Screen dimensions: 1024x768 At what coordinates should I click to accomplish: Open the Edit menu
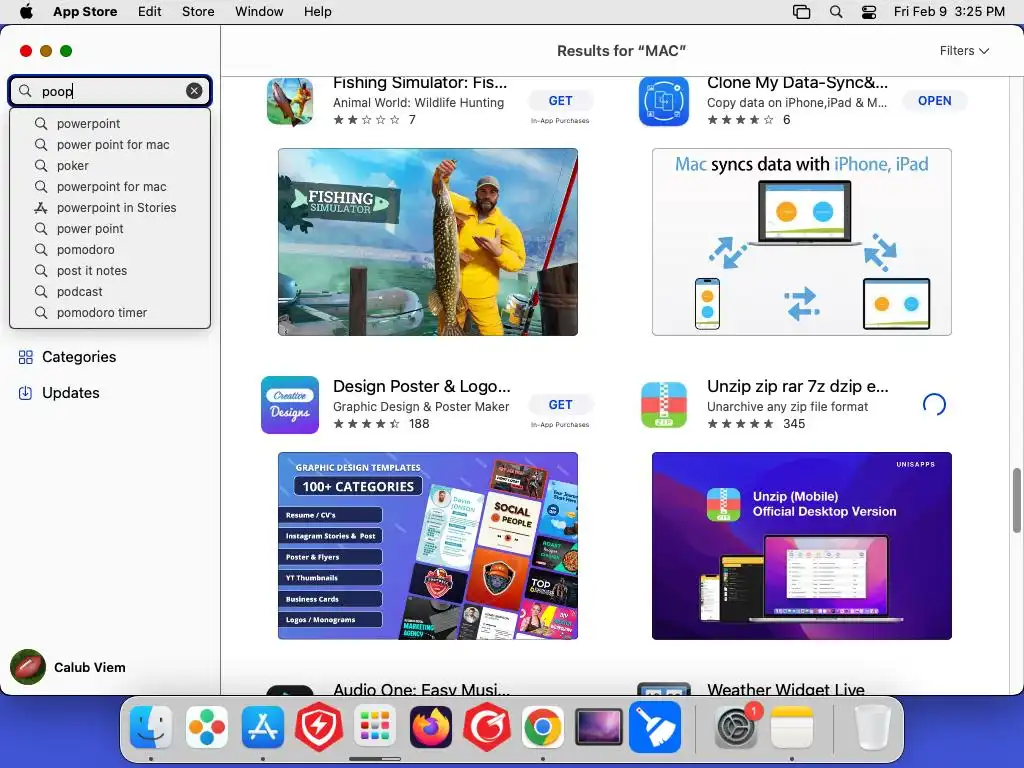[150, 12]
